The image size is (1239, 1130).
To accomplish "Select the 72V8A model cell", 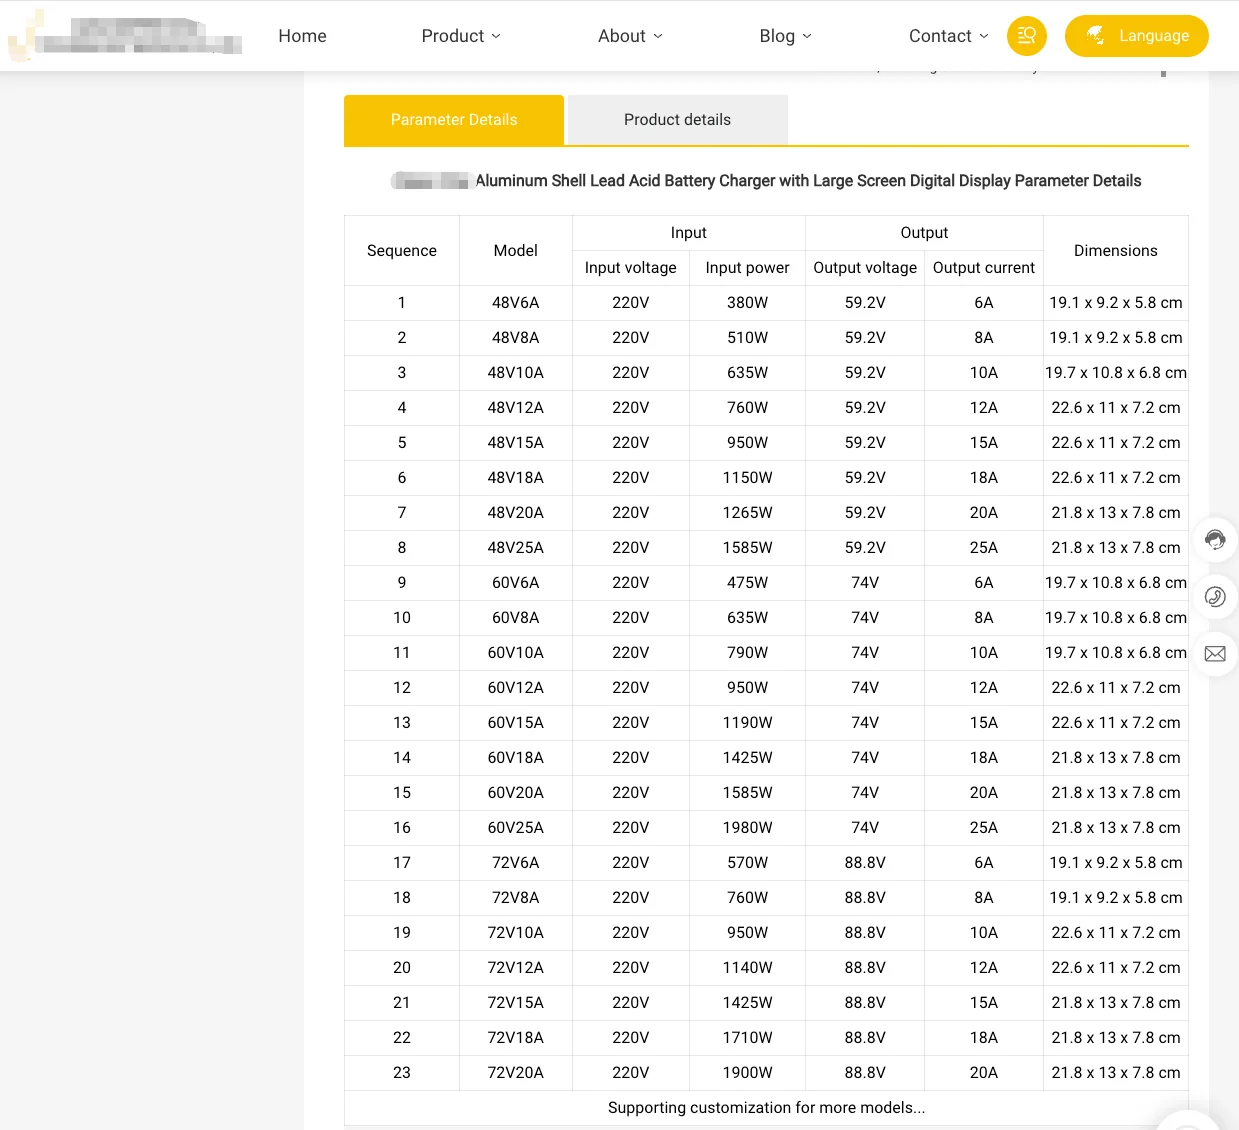I will click(x=516, y=898).
